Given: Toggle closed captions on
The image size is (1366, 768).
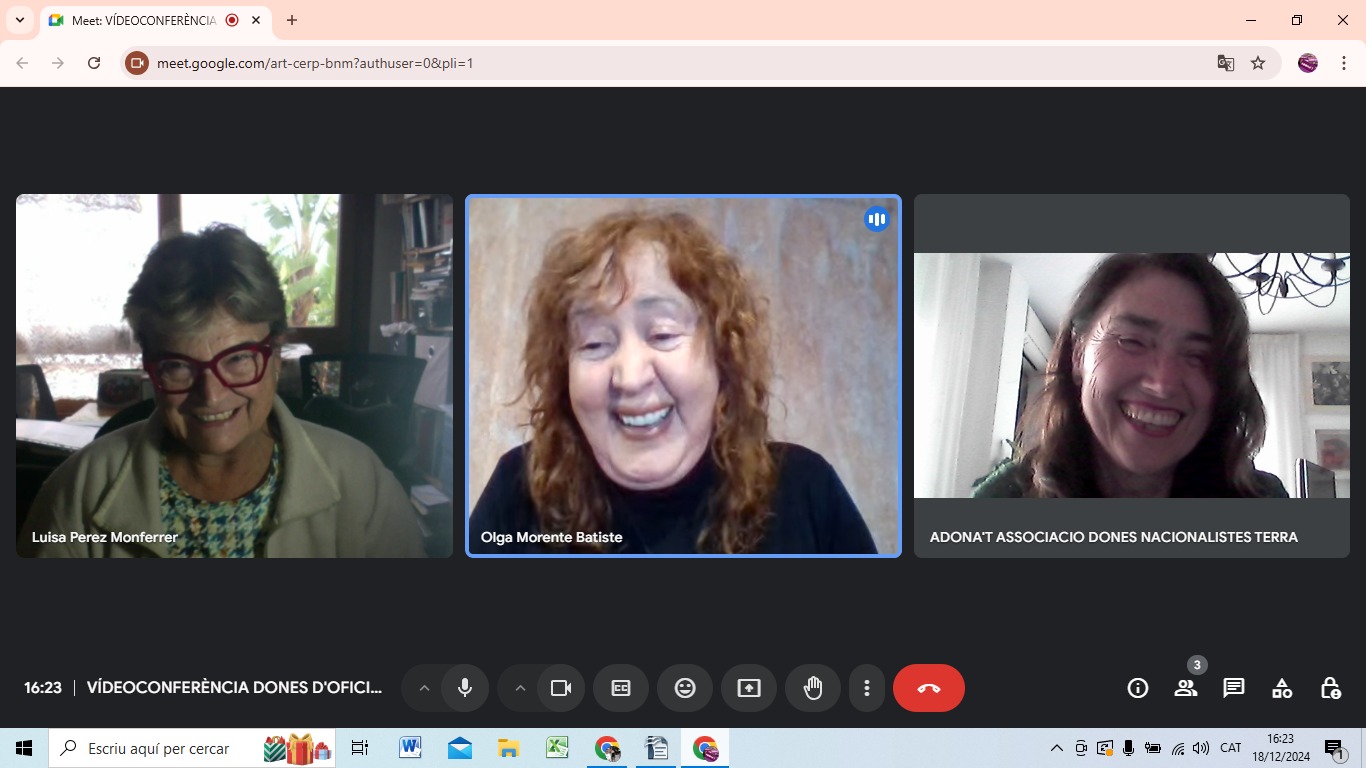Looking at the screenshot, I should [x=621, y=688].
